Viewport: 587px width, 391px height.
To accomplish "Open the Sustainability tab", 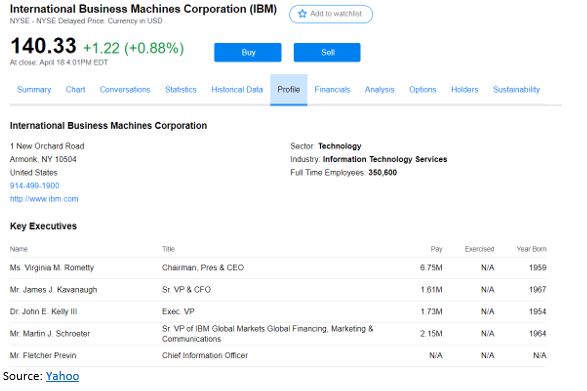I will click(516, 90).
